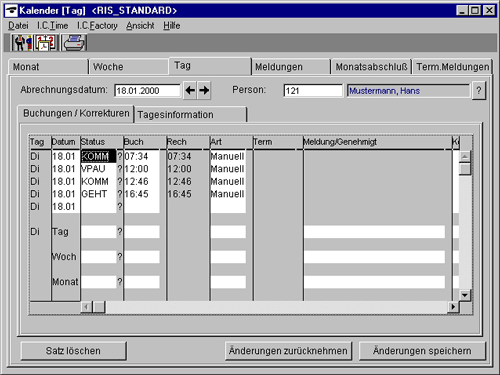
Task: Click Buch time cell 12:00
Action: point(142,169)
